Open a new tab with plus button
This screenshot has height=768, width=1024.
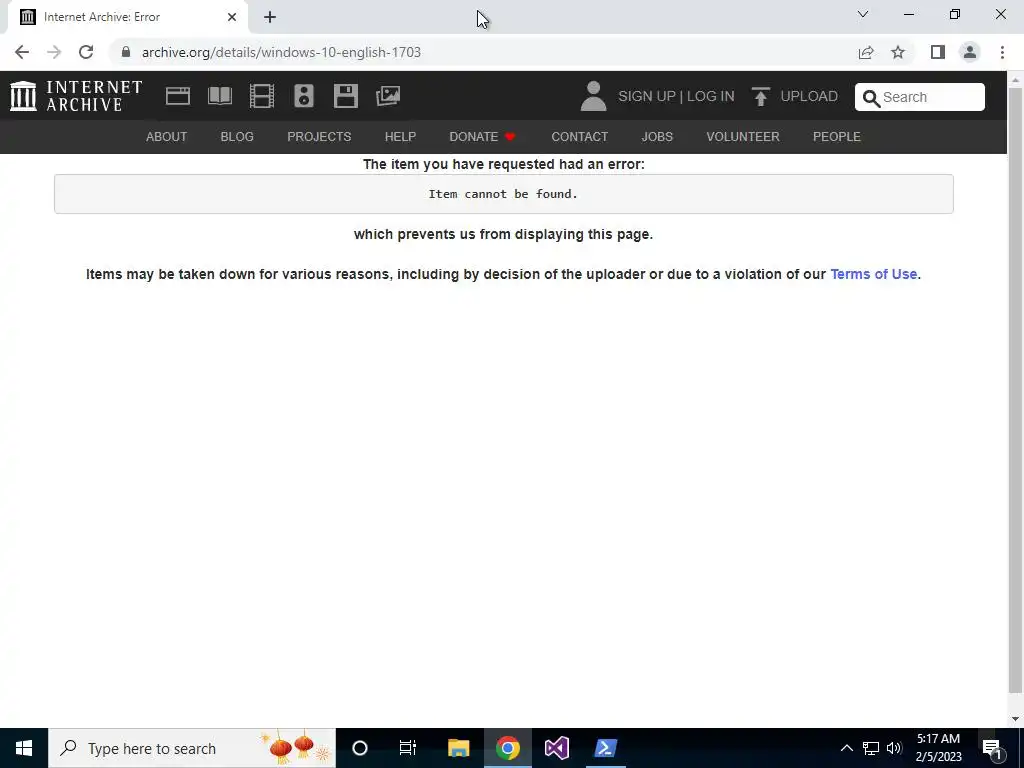coord(270,17)
